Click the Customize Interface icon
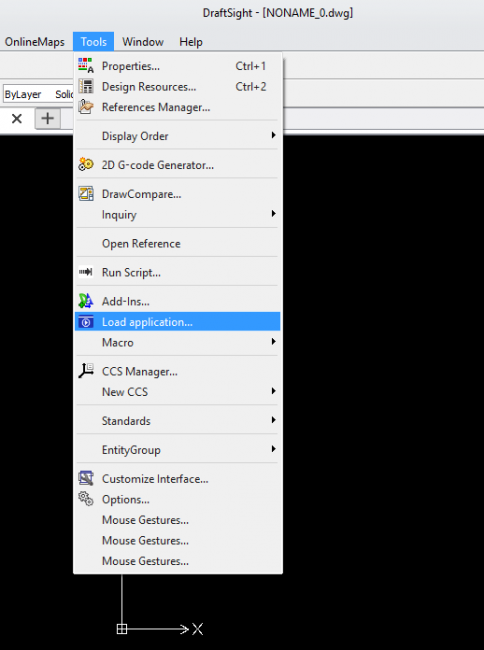The height and width of the screenshot is (650, 484). click(86, 478)
